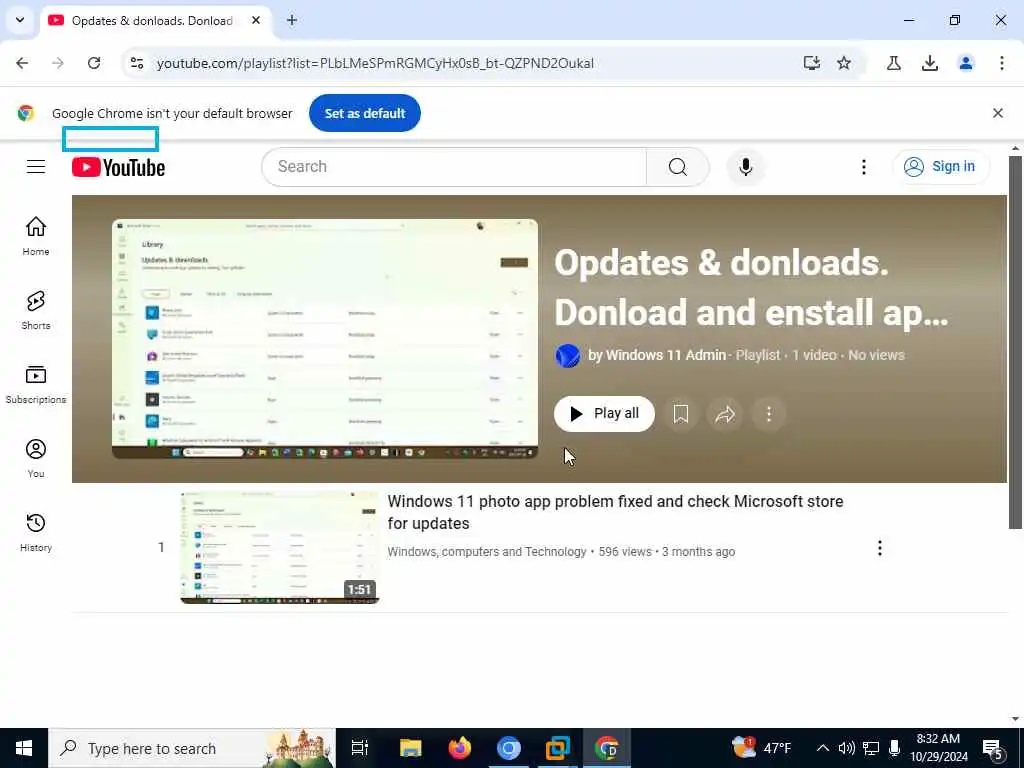Screen dimensions: 1024x768
Task: Close the 'Opdates & donloads' tab
Action: pyautogui.click(x=256, y=20)
